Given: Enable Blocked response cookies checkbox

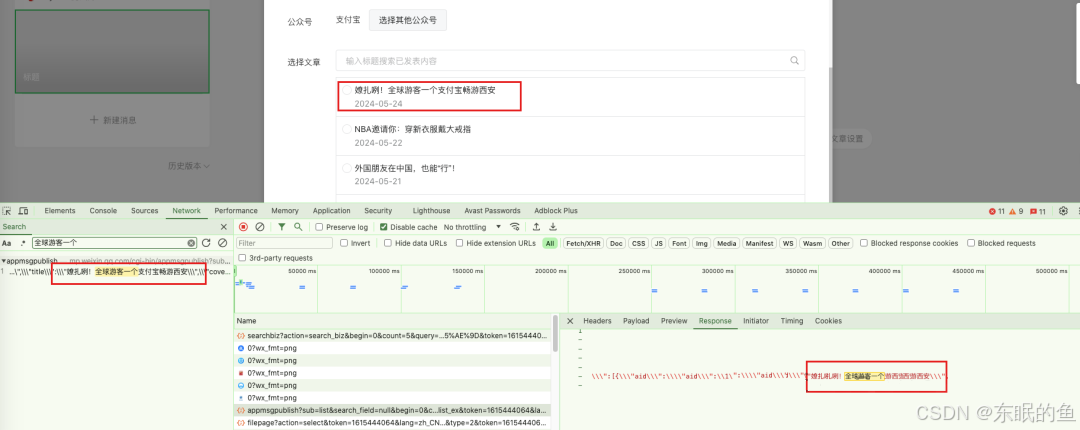Looking at the screenshot, I should [x=863, y=243].
